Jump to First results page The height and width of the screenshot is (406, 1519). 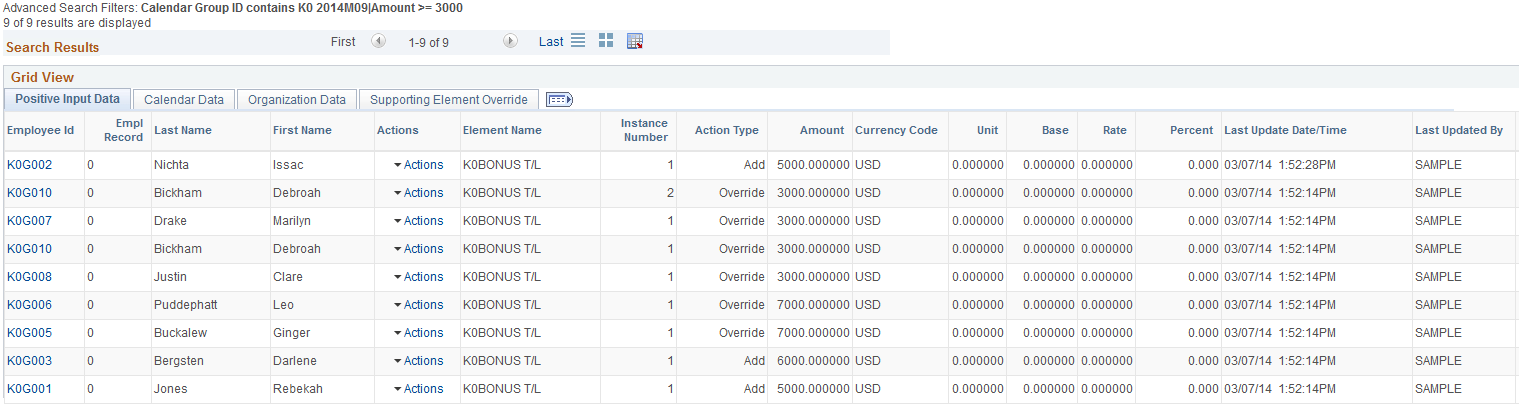343,42
